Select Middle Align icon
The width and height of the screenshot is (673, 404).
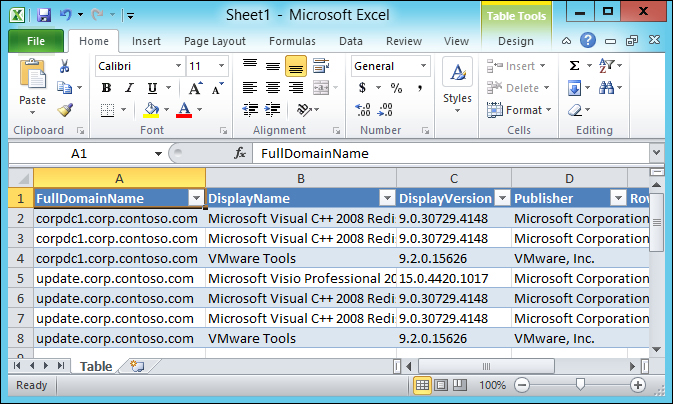pos(273,66)
